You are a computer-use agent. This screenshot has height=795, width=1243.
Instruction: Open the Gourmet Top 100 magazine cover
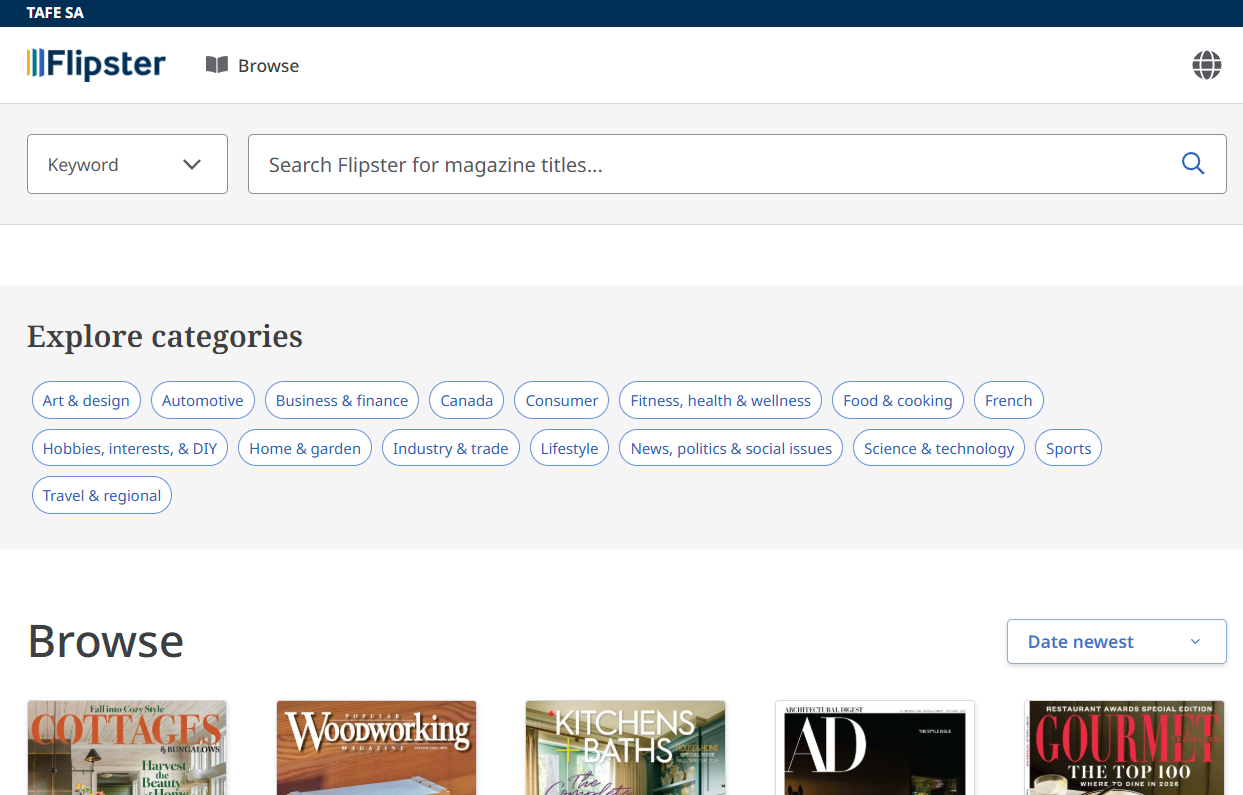pos(1125,747)
